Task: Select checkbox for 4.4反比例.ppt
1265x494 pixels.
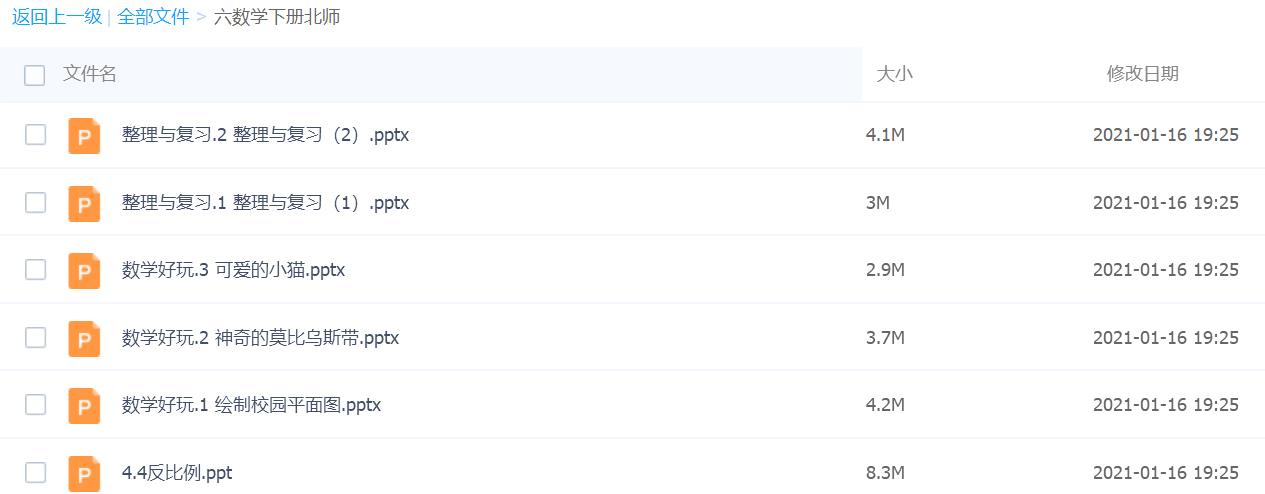Action: (35, 473)
